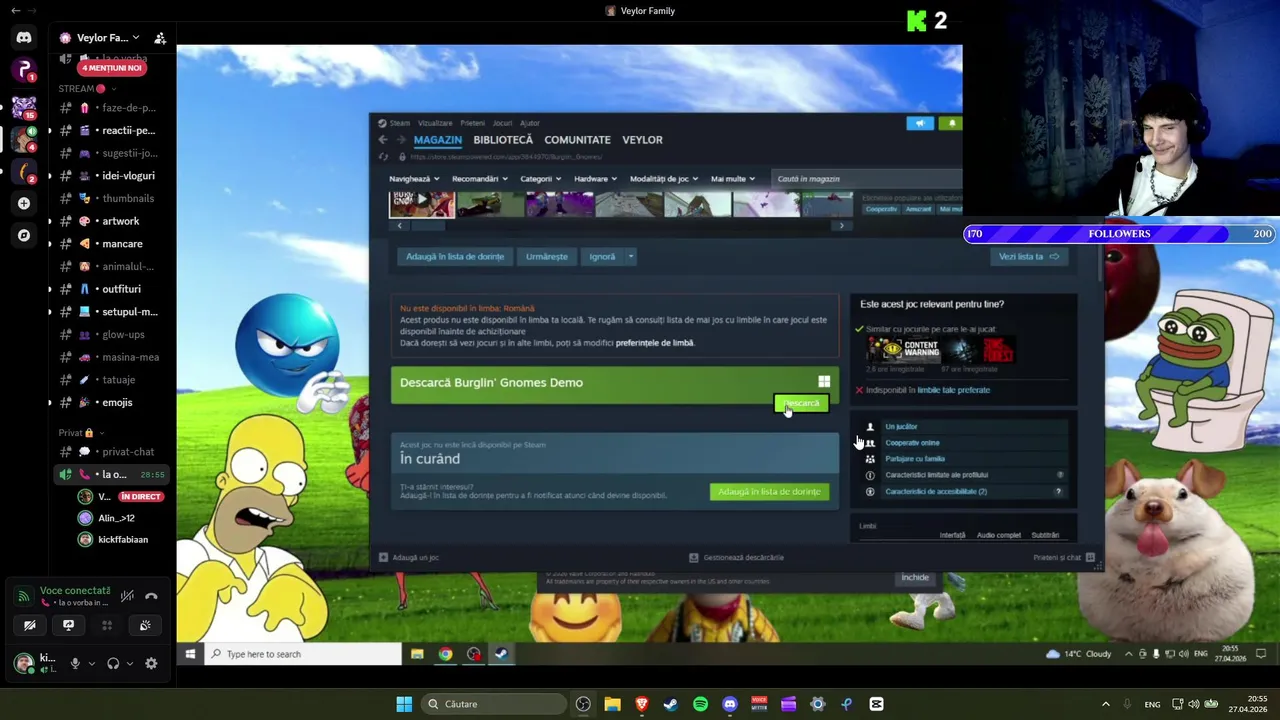Screen dimensions: 1280x720
Task: Expand microphone input options arrow
Action: click(x=91, y=663)
